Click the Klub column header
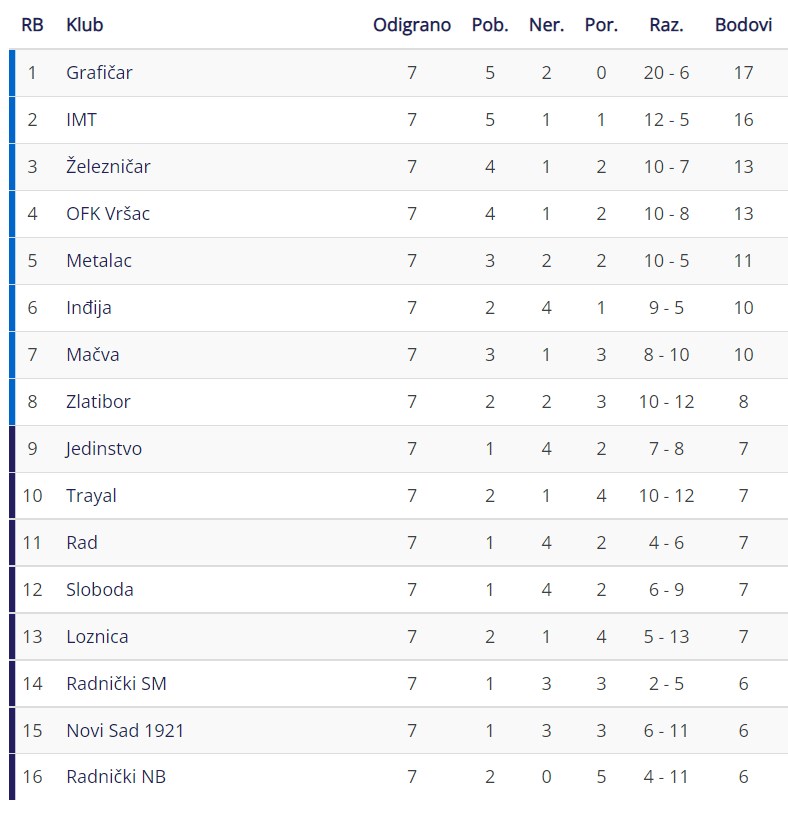 click(84, 25)
